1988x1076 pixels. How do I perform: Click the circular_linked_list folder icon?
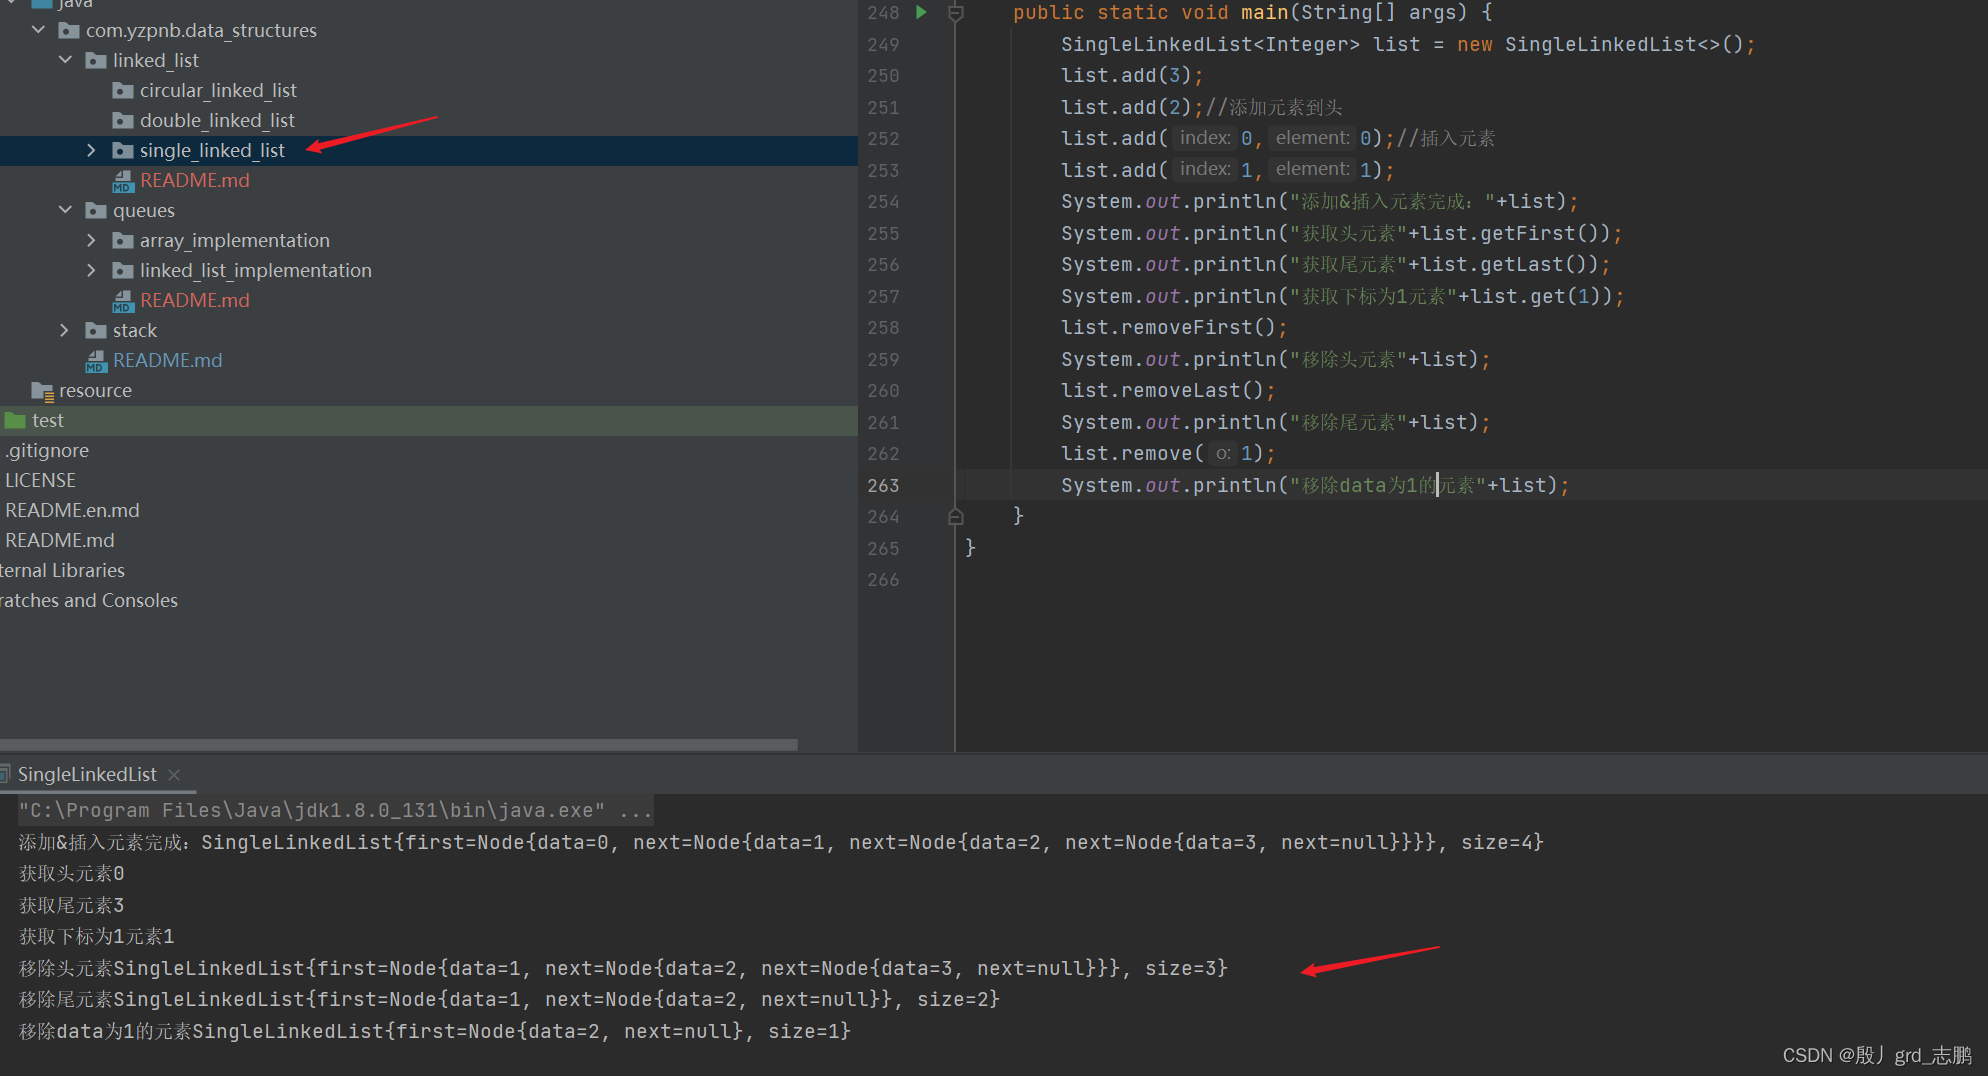point(123,91)
